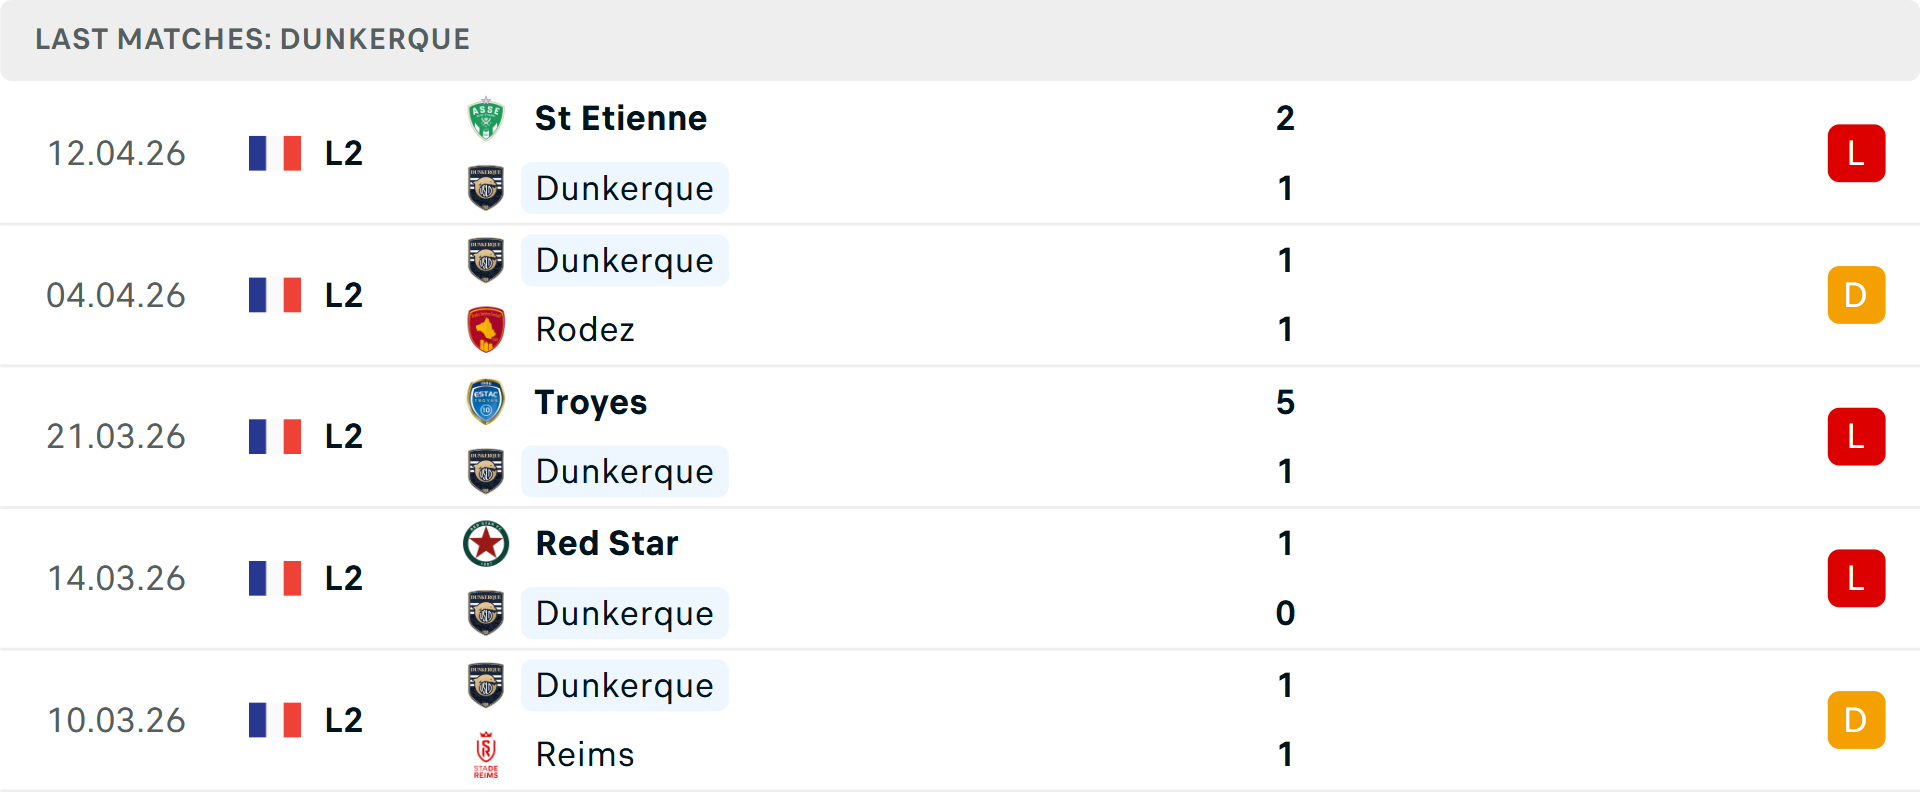The width and height of the screenshot is (1920, 792).
Task: Click the Rodez club crest
Action: [486, 330]
